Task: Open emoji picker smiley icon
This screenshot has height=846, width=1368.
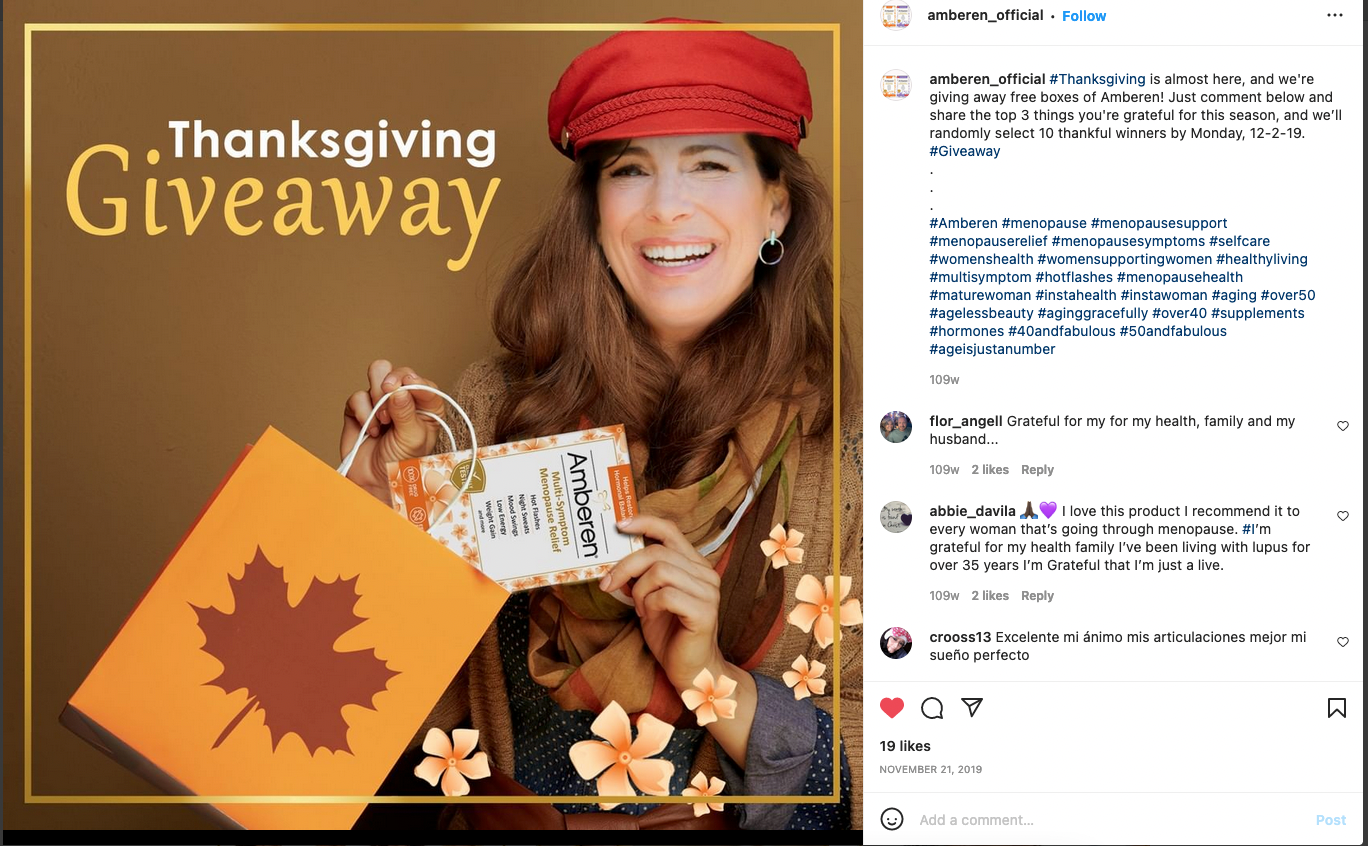Action: coord(892,819)
